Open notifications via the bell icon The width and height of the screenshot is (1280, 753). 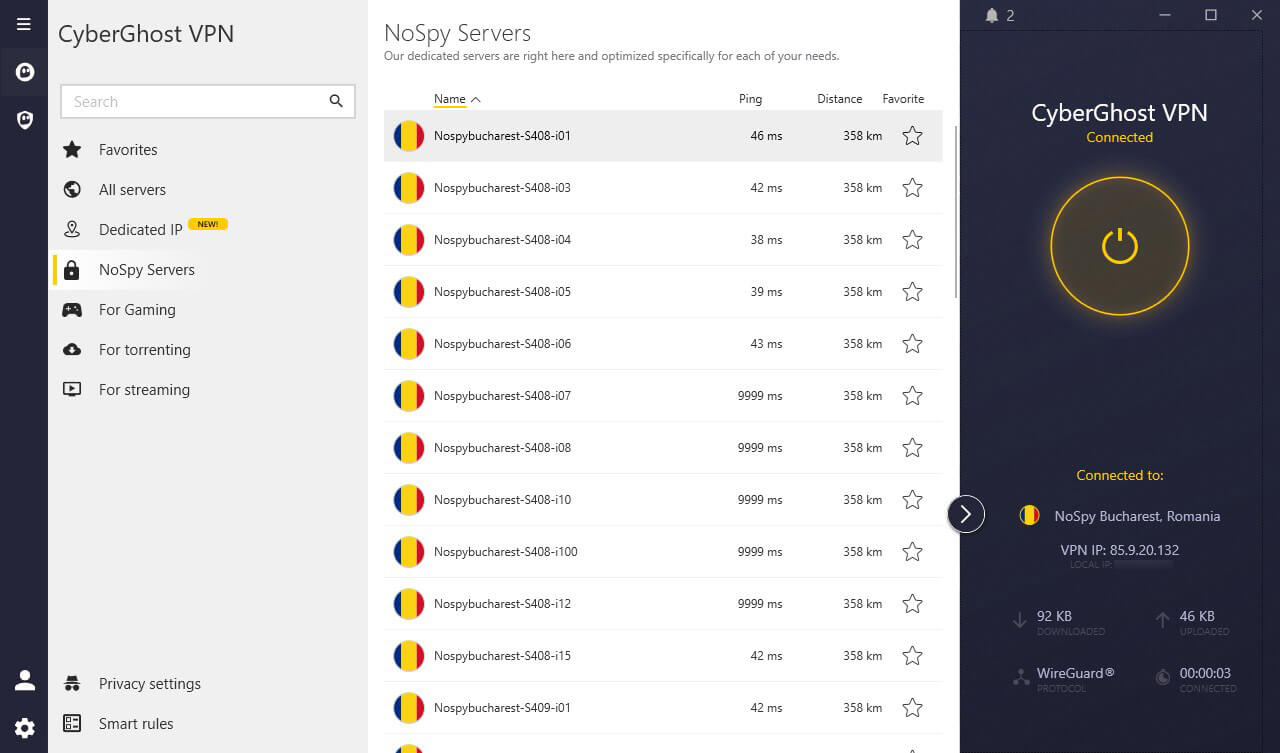pos(991,15)
